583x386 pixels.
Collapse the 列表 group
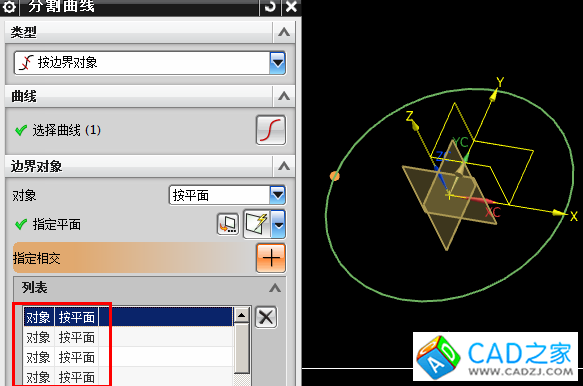point(275,288)
